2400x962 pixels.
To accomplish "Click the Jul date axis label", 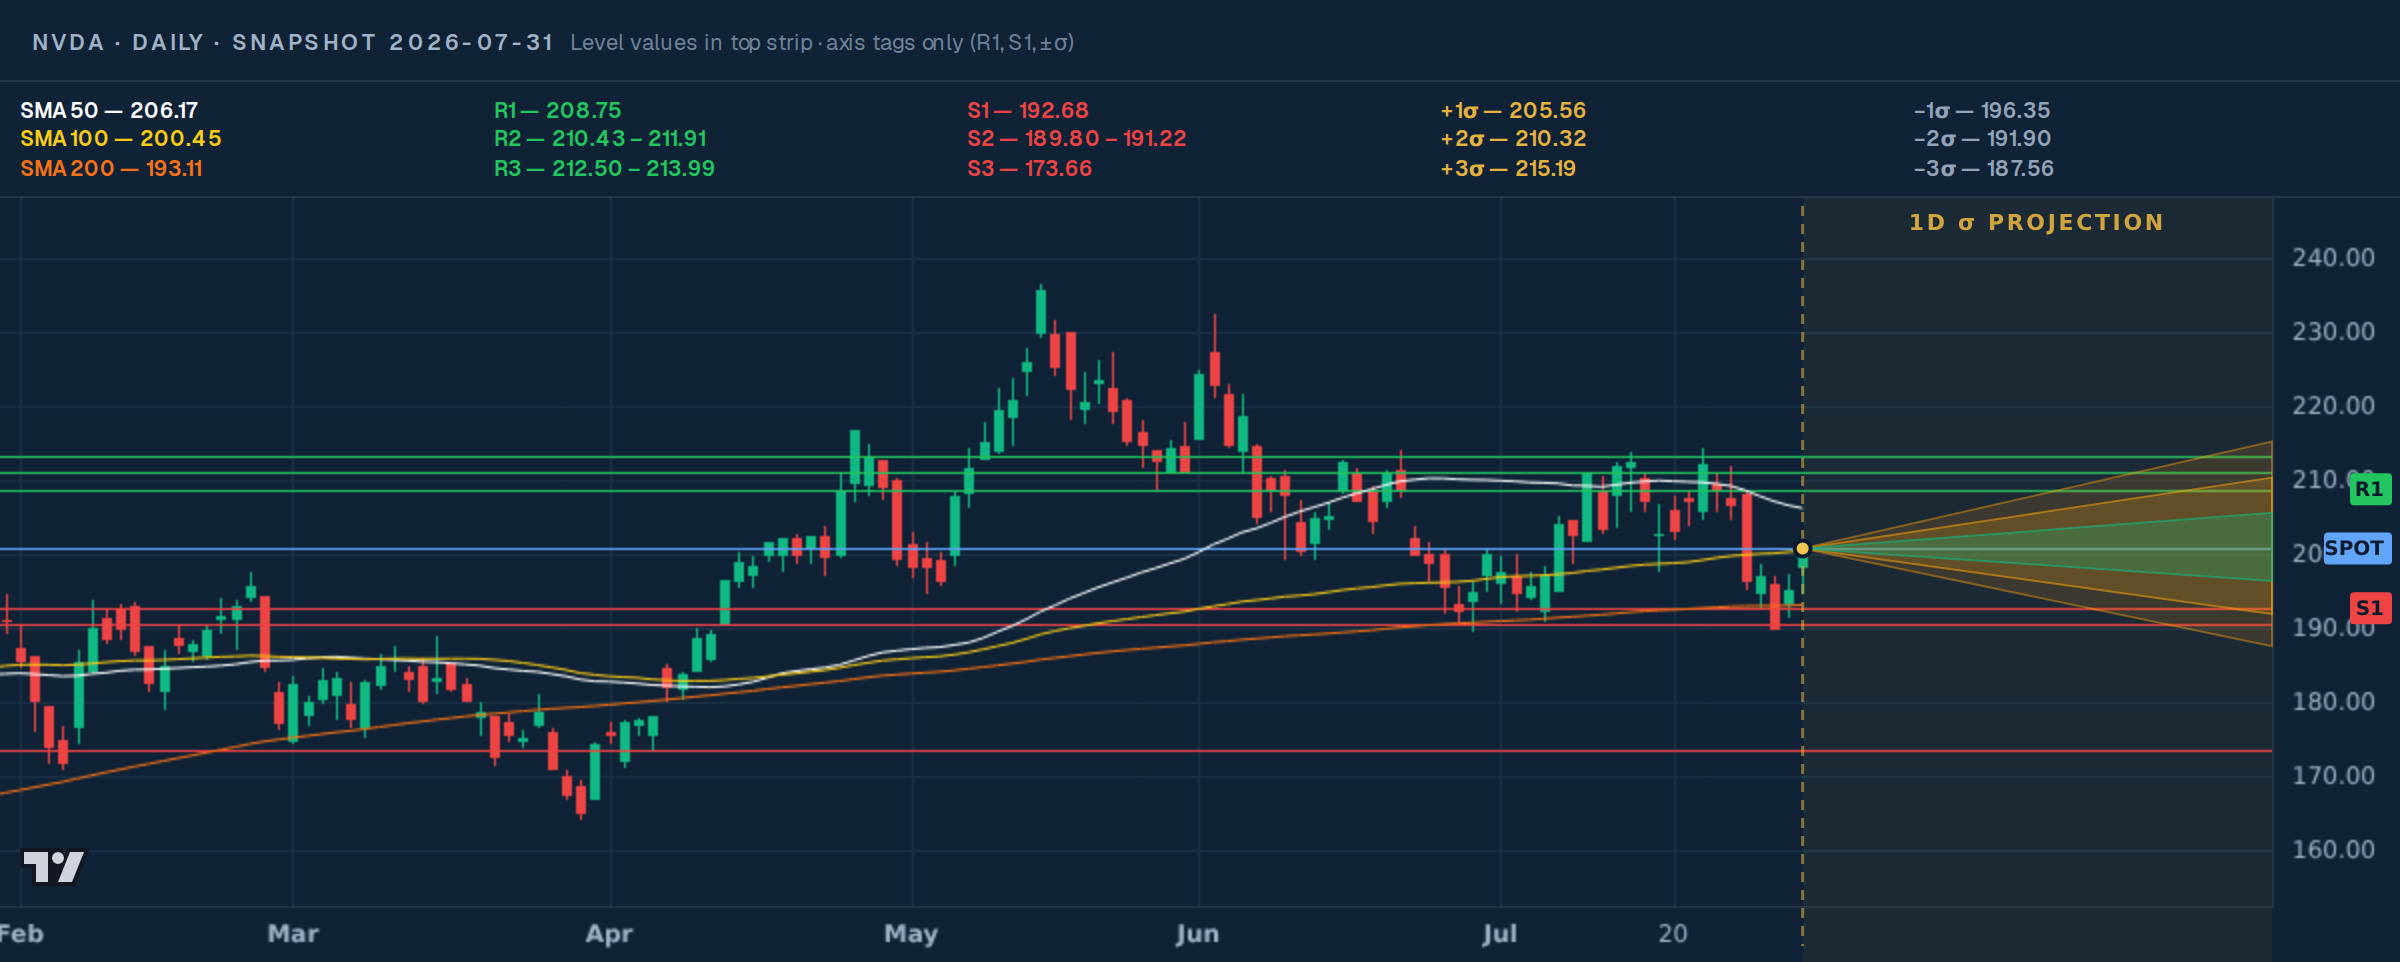I will (1499, 934).
